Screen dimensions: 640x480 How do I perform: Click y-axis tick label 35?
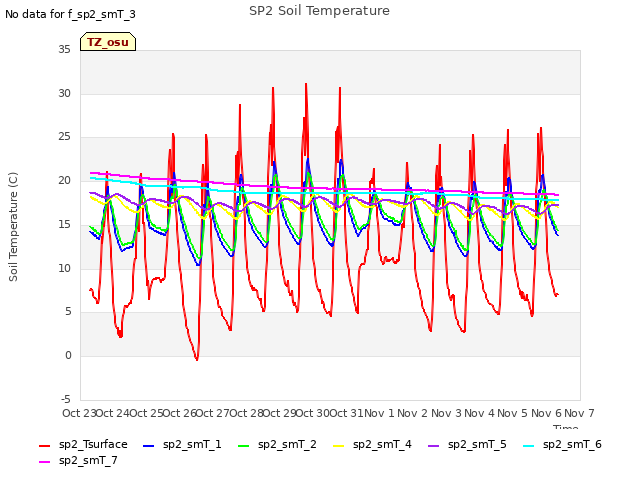[x=64, y=49]
